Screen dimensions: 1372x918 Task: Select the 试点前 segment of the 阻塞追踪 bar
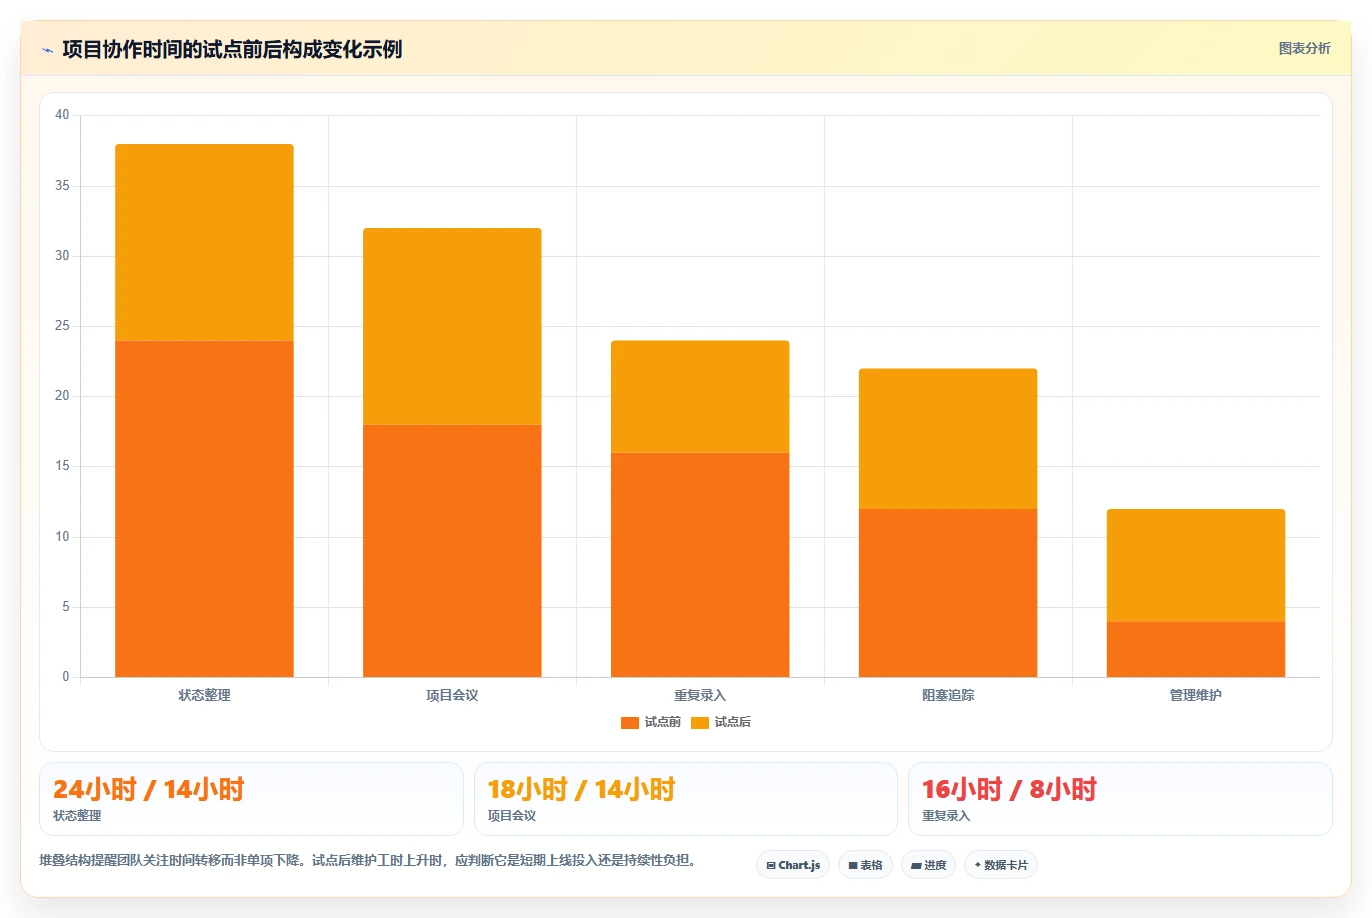[948, 593]
